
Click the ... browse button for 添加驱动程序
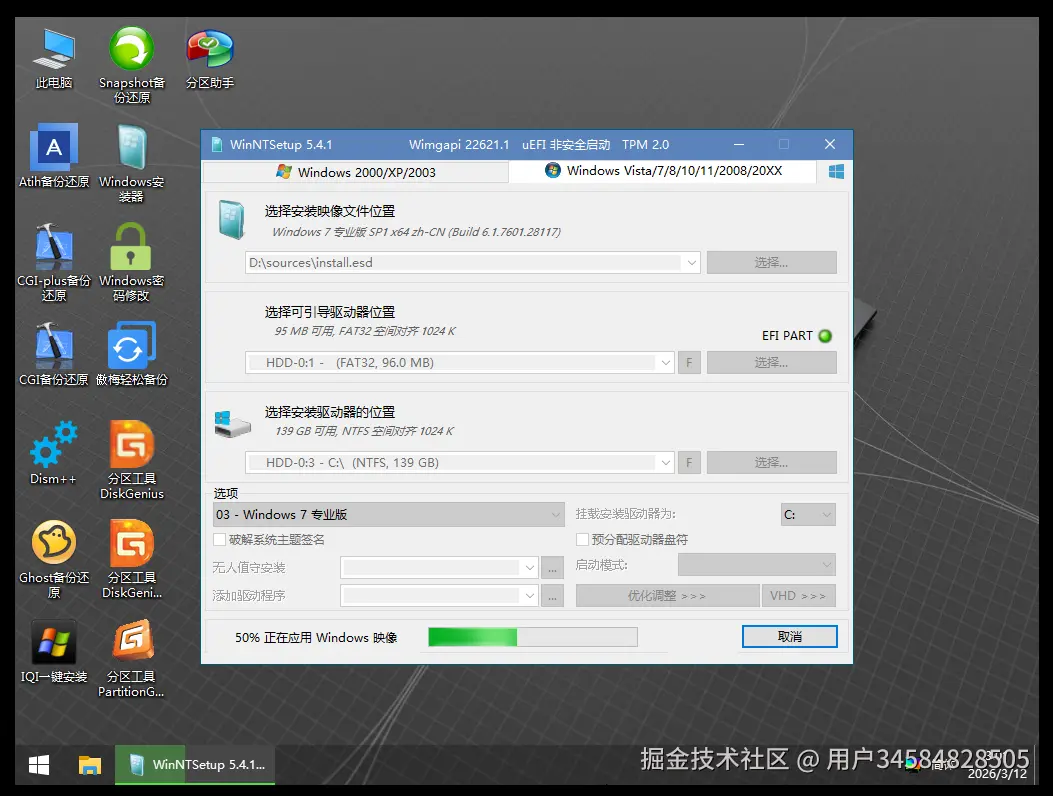(552, 596)
